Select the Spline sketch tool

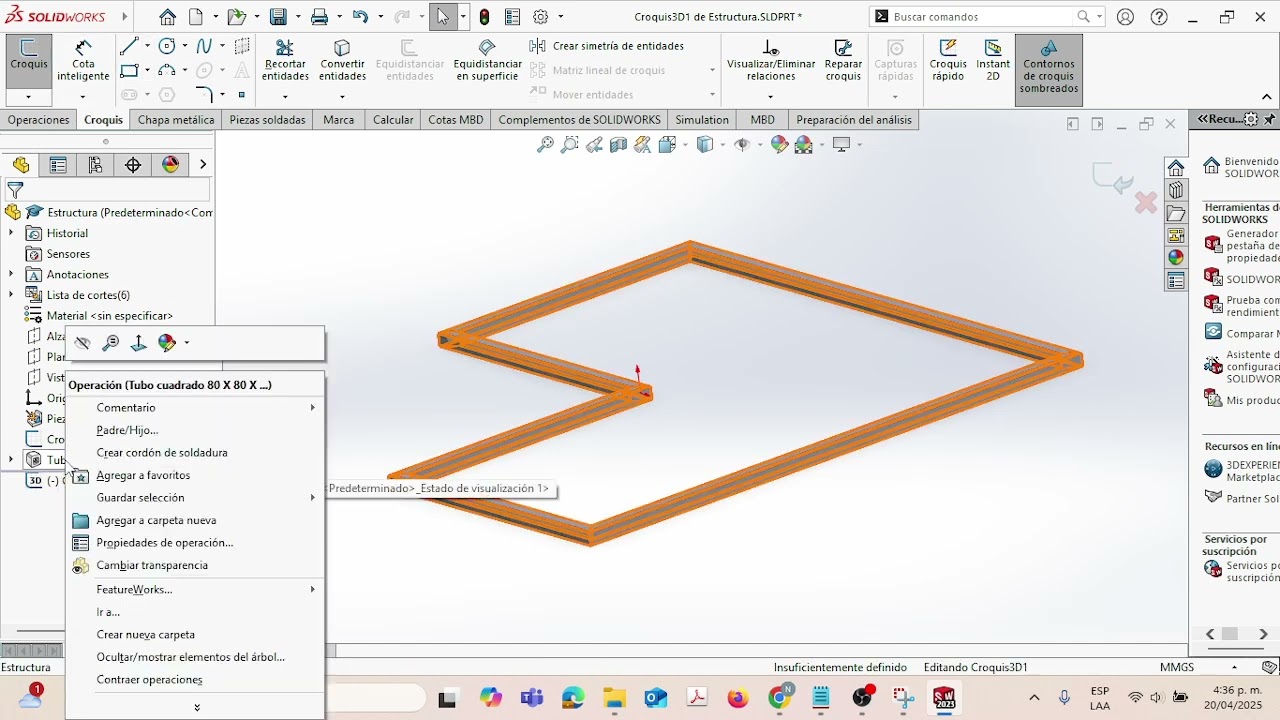pos(204,46)
